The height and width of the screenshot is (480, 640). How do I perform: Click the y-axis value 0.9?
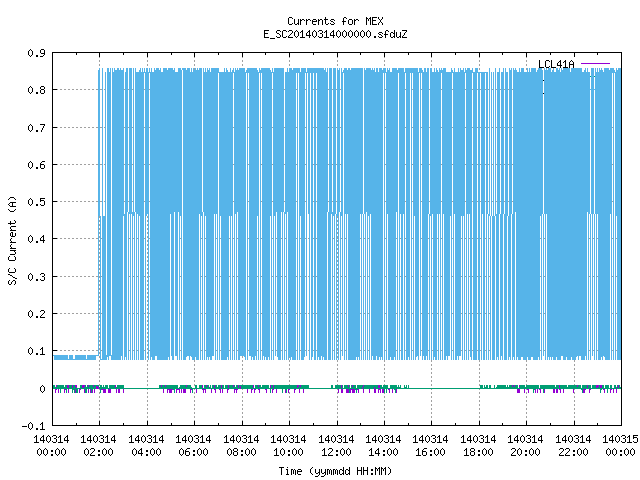point(37,53)
